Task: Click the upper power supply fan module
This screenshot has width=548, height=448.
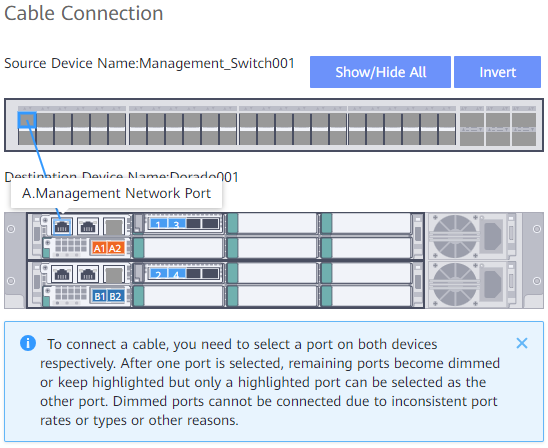Action: coord(475,237)
